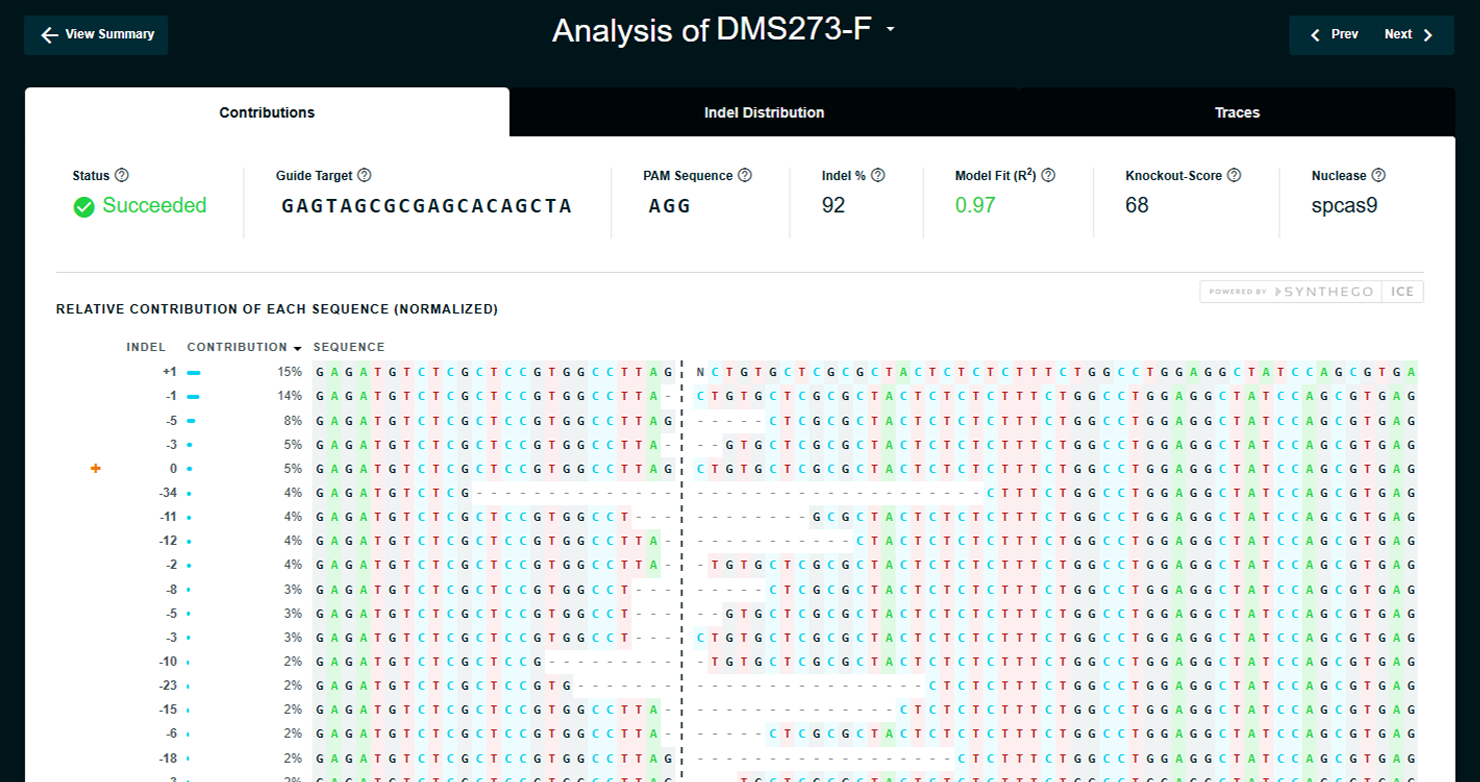1480x782 pixels.
Task: Select the -34 indel sequence row
Action: [865, 492]
